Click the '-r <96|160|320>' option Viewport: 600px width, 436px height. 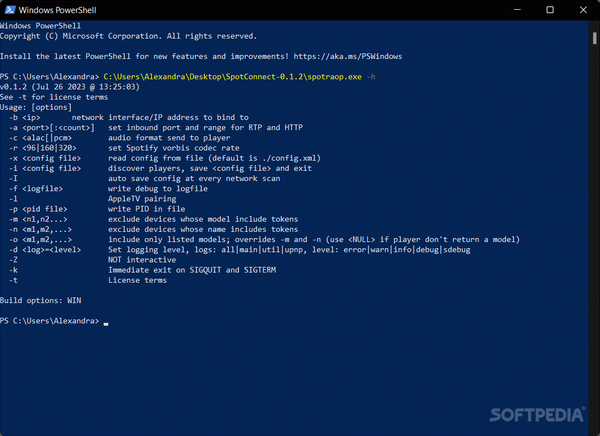click(42, 148)
